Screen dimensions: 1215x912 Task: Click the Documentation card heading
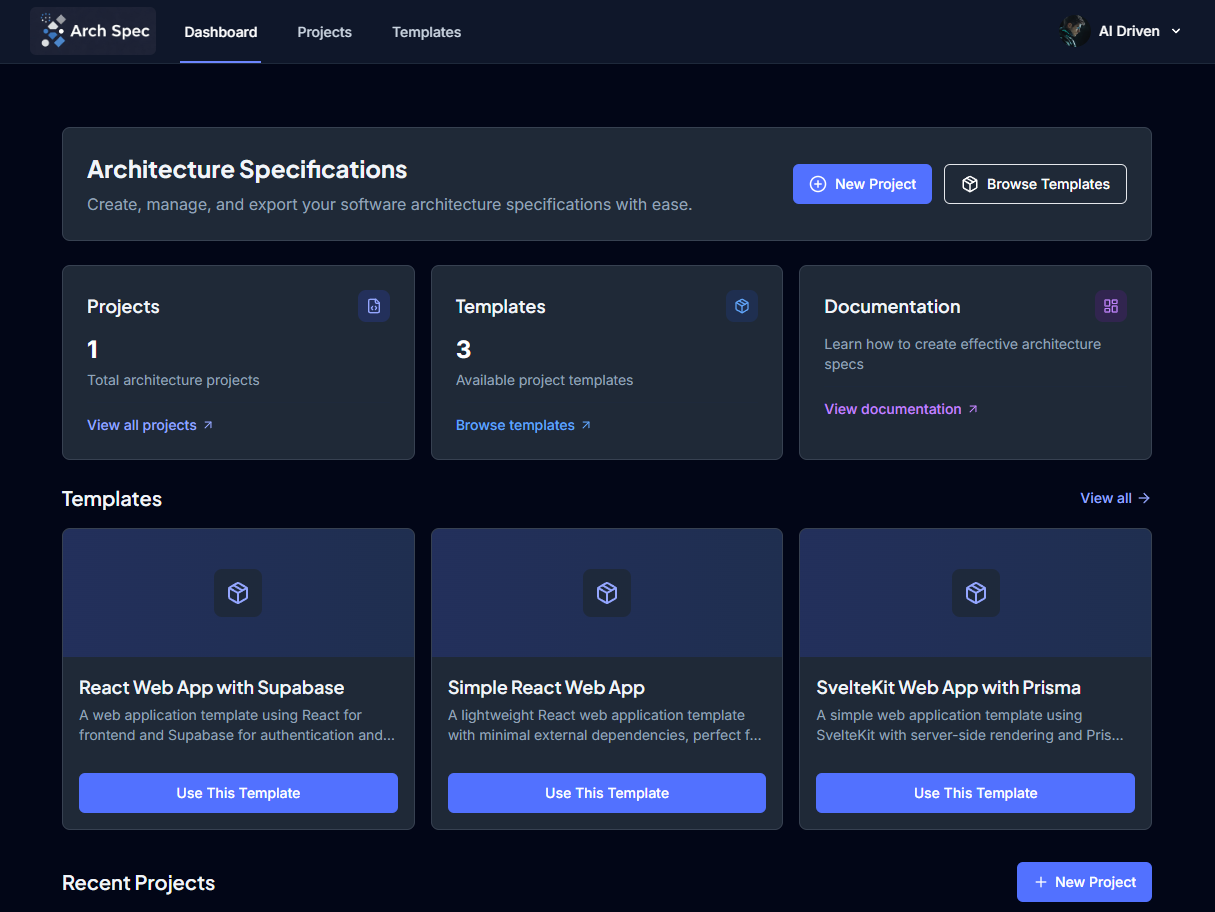coord(892,307)
